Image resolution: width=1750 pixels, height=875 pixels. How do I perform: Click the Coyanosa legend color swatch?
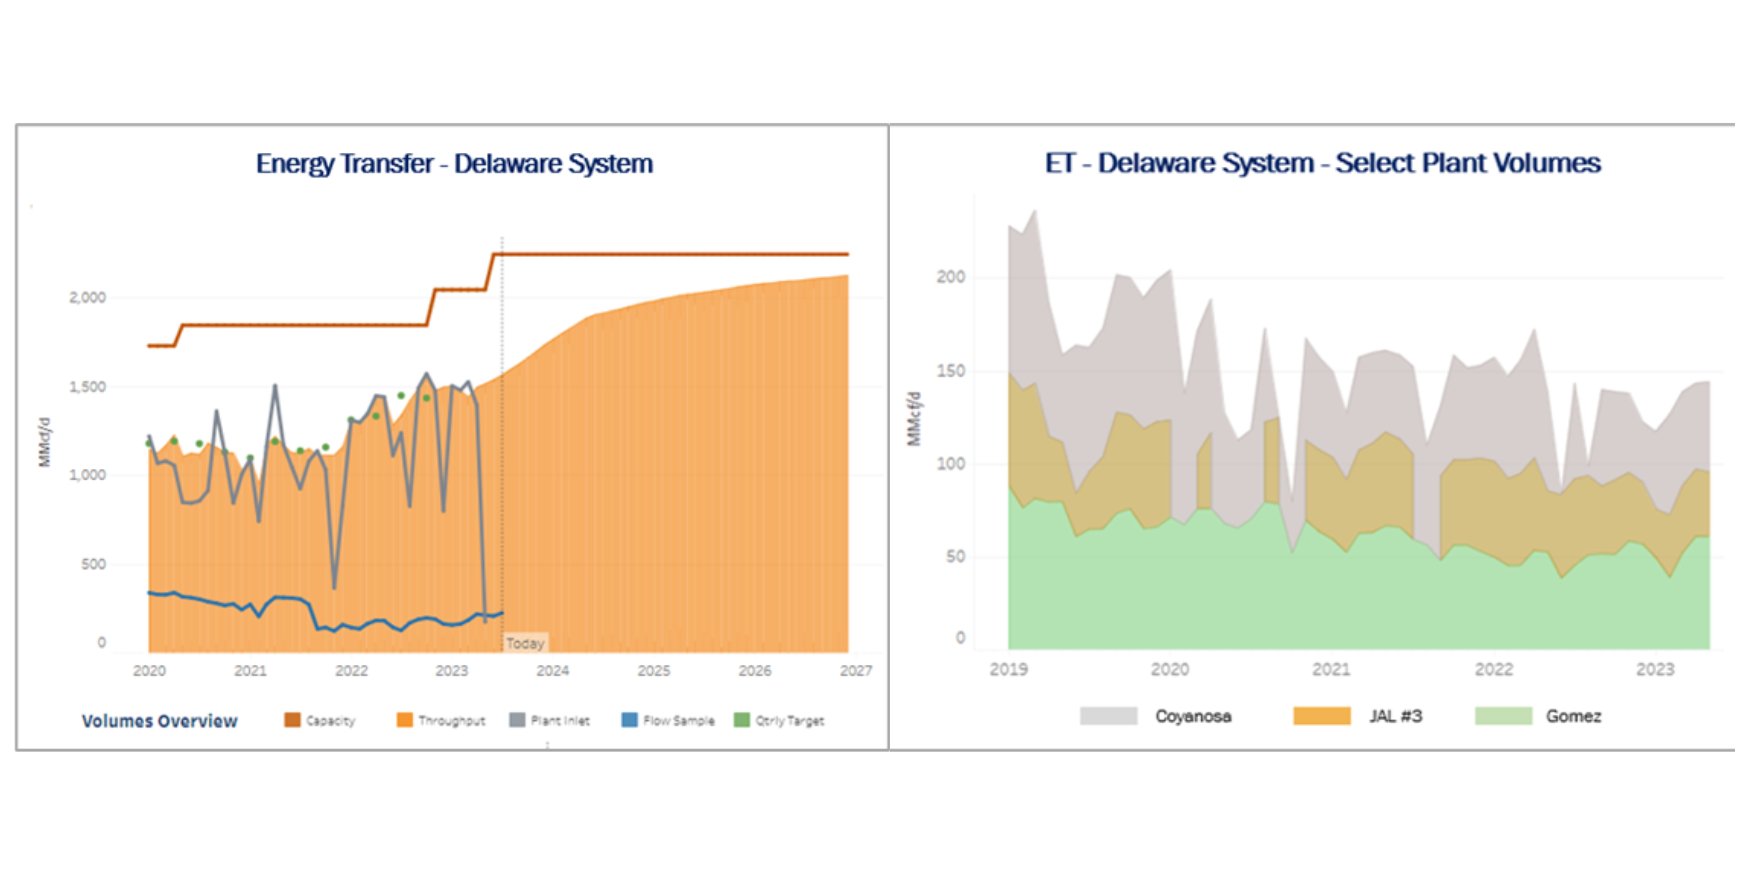[x=1108, y=716]
